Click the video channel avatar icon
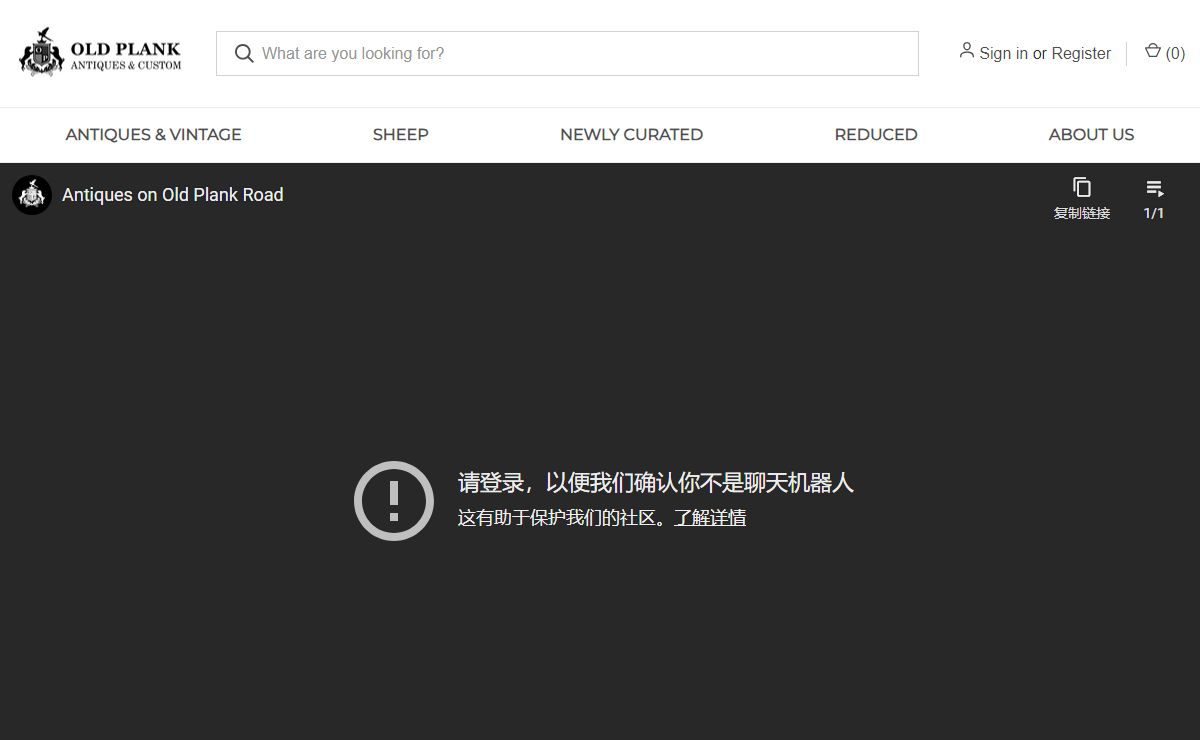The width and height of the screenshot is (1200, 740). coord(32,195)
